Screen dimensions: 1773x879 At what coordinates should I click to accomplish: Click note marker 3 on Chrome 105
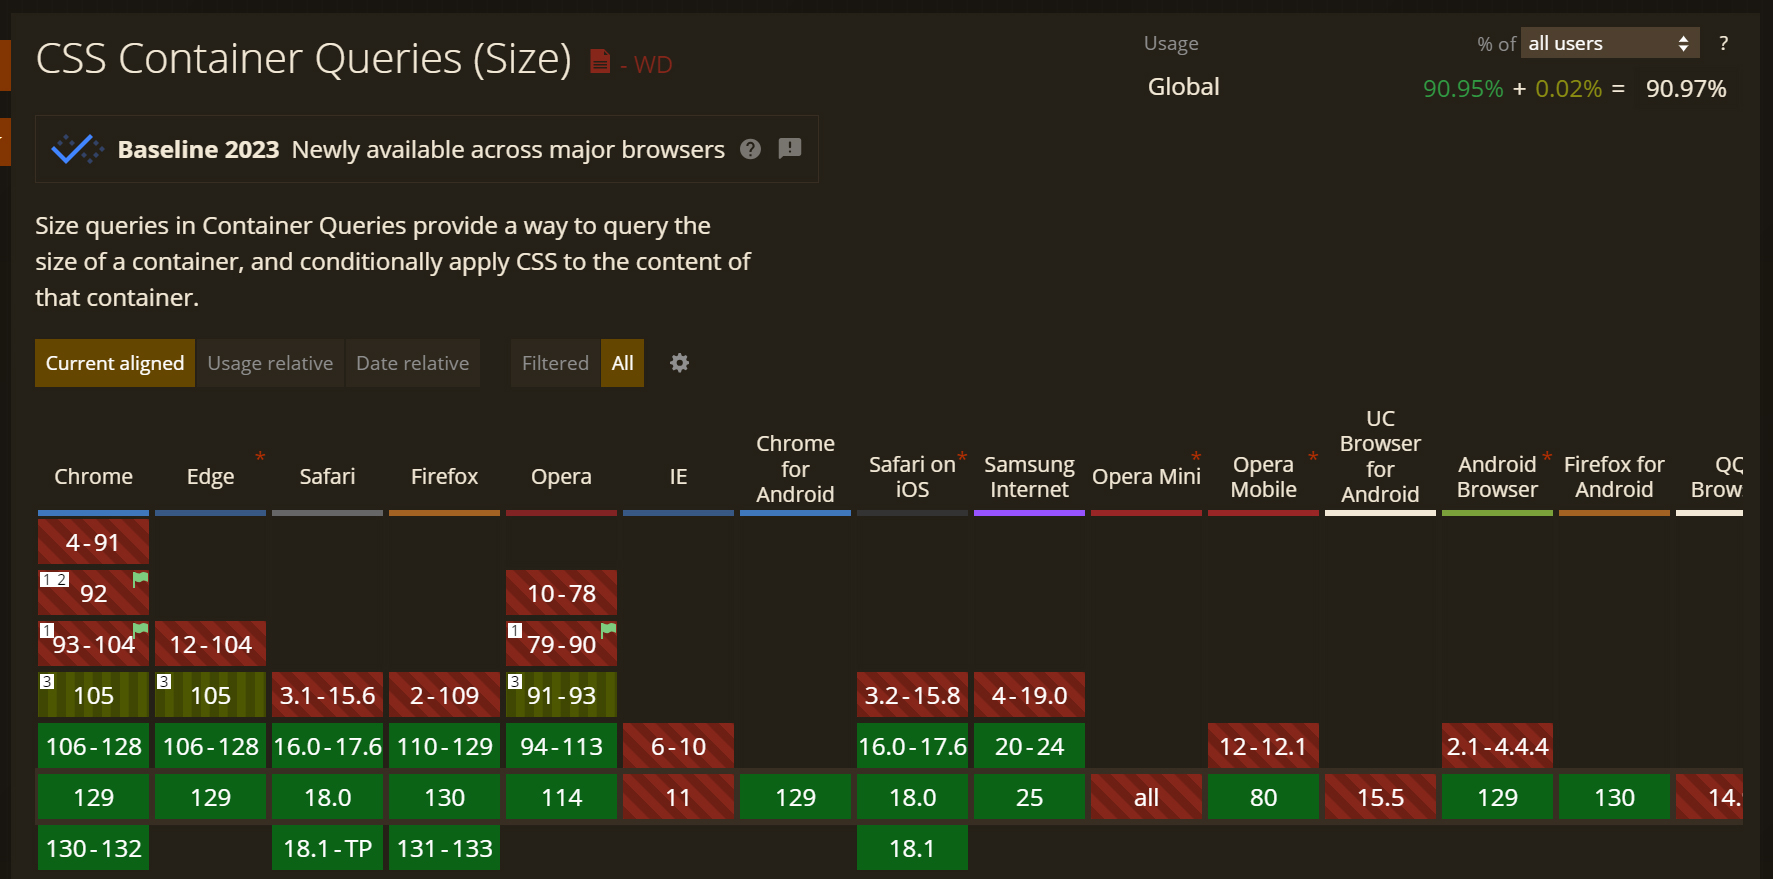47,681
